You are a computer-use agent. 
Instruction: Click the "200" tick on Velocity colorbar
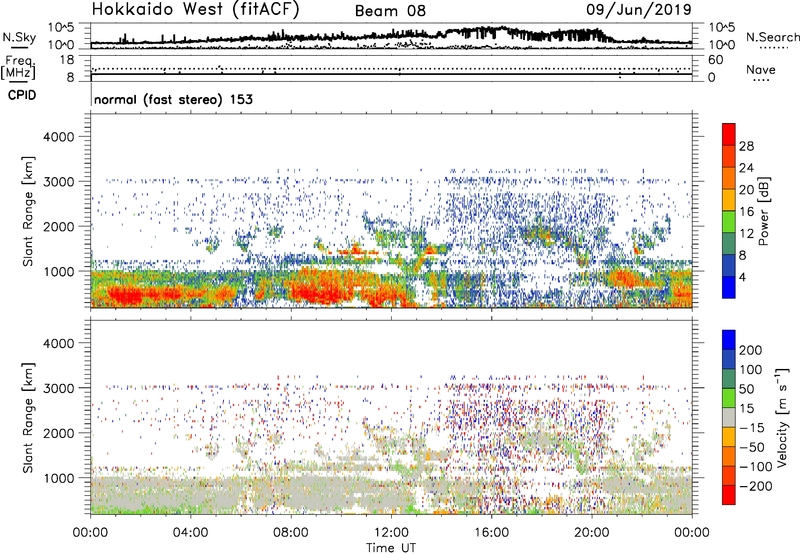click(x=751, y=350)
